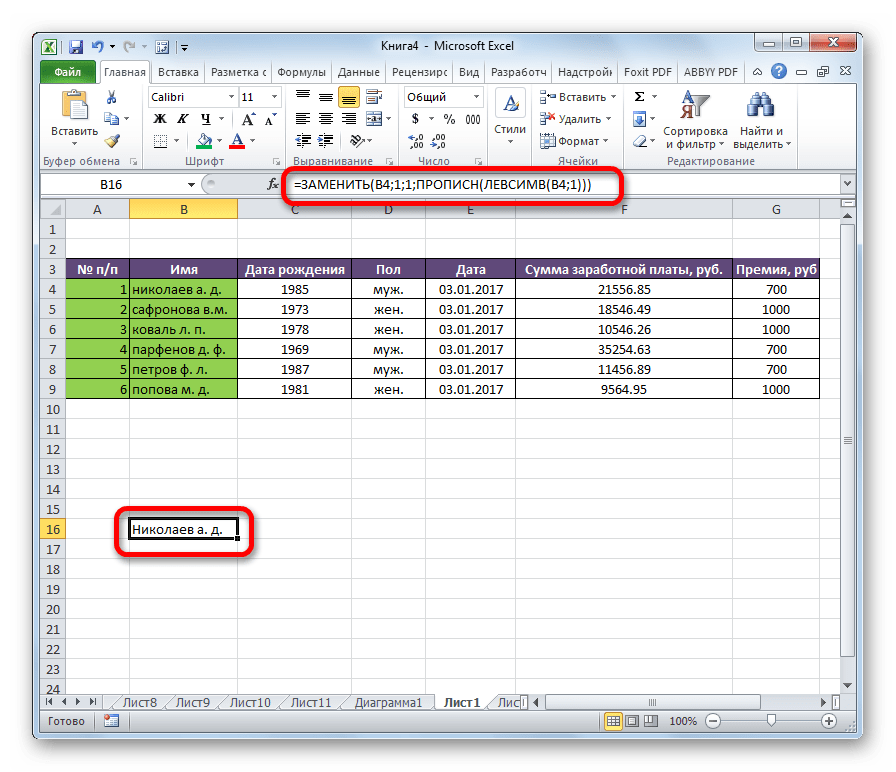Image resolution: width=896 pixels, height=772 pixels.
Task: Click the Удалить cells button
Action: click(x=573, y=119)
